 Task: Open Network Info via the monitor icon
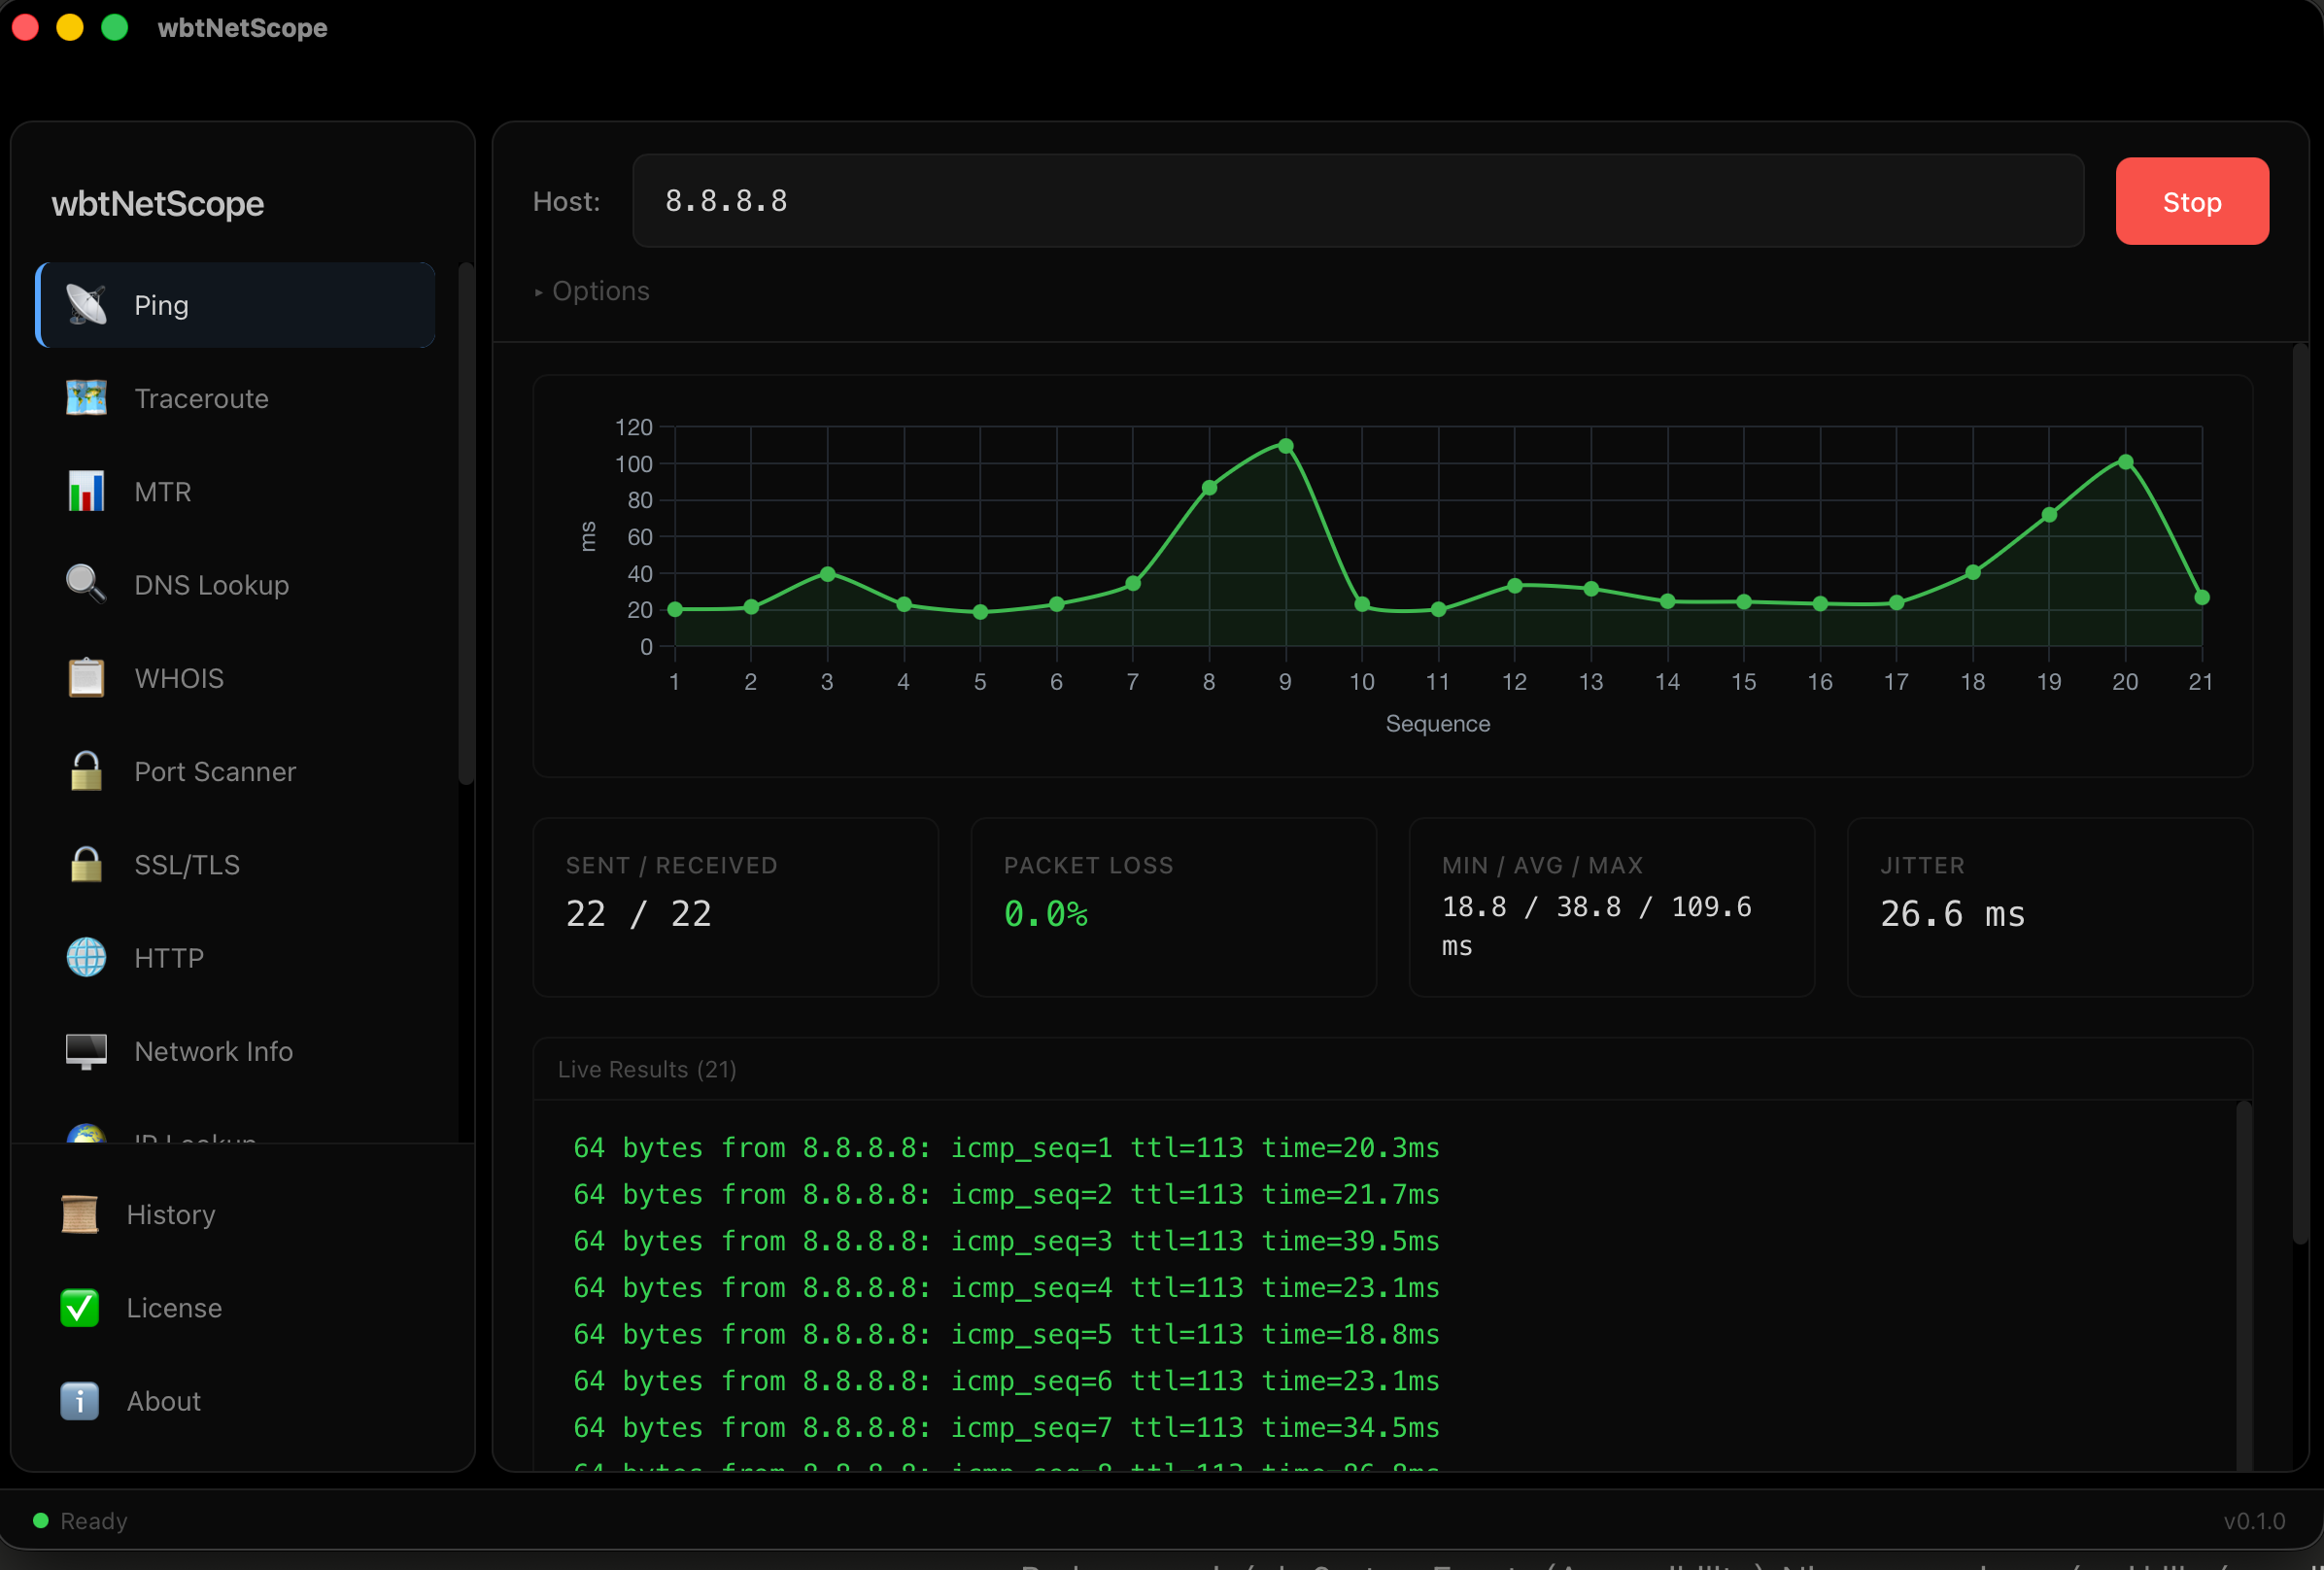tap(86, 1051)
